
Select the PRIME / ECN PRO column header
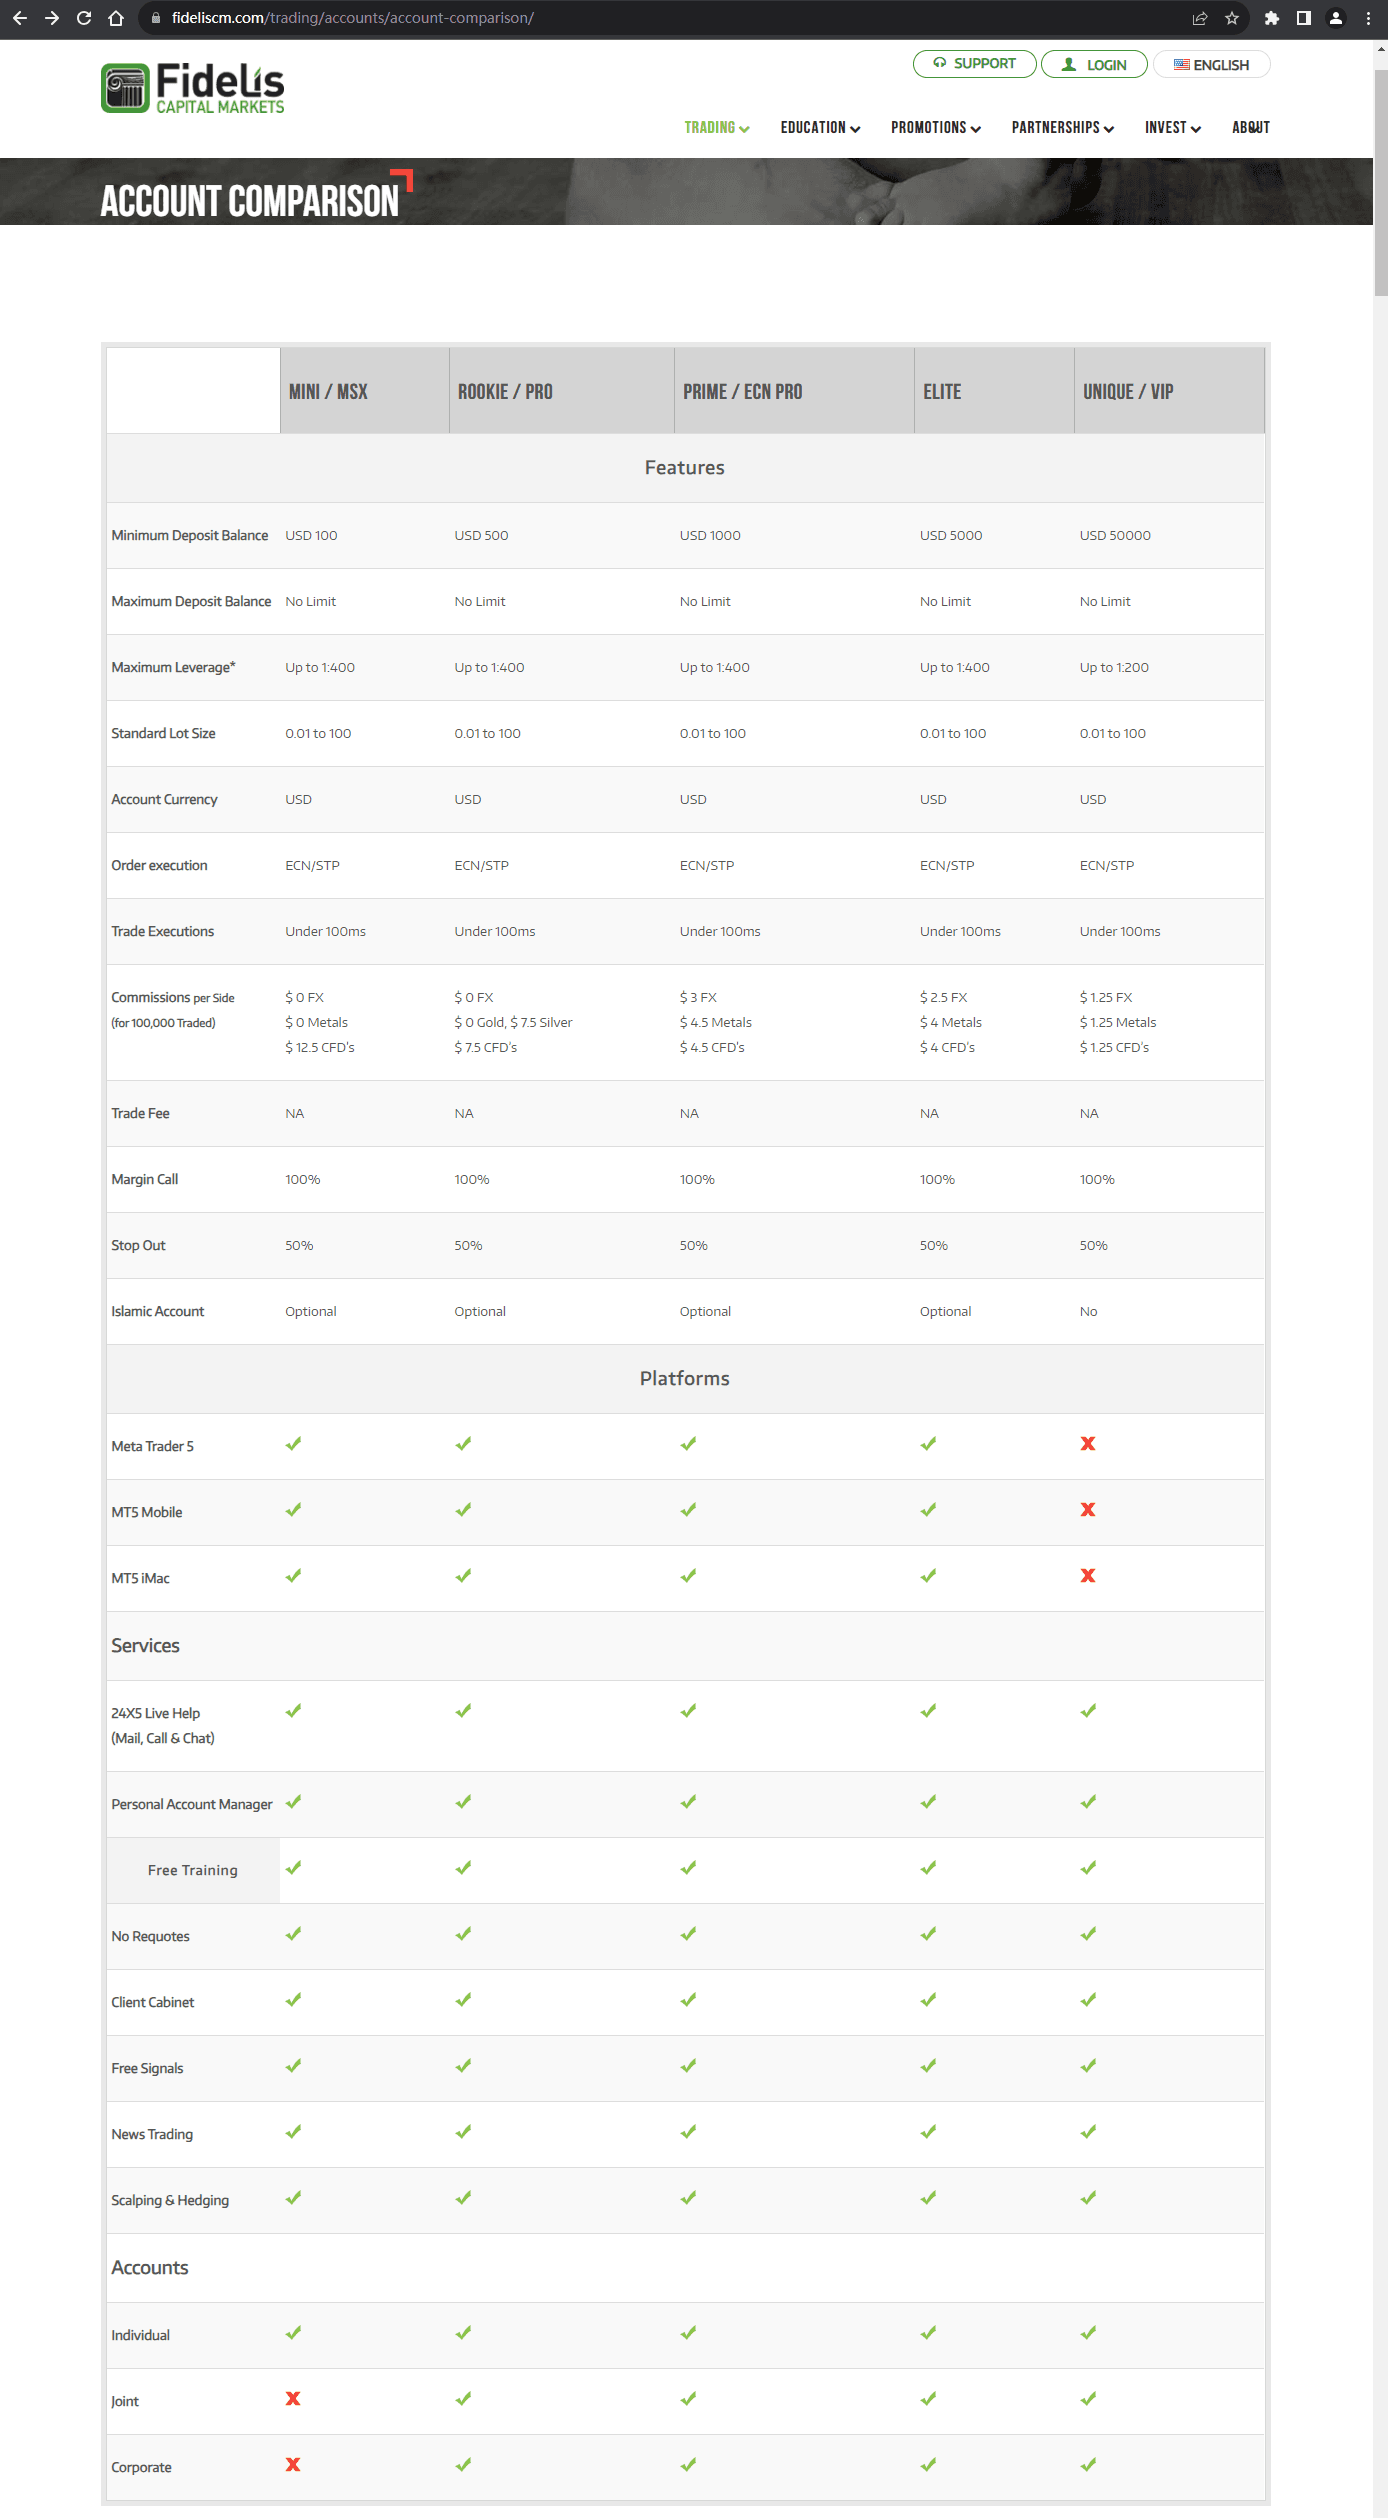pos(795,391)
